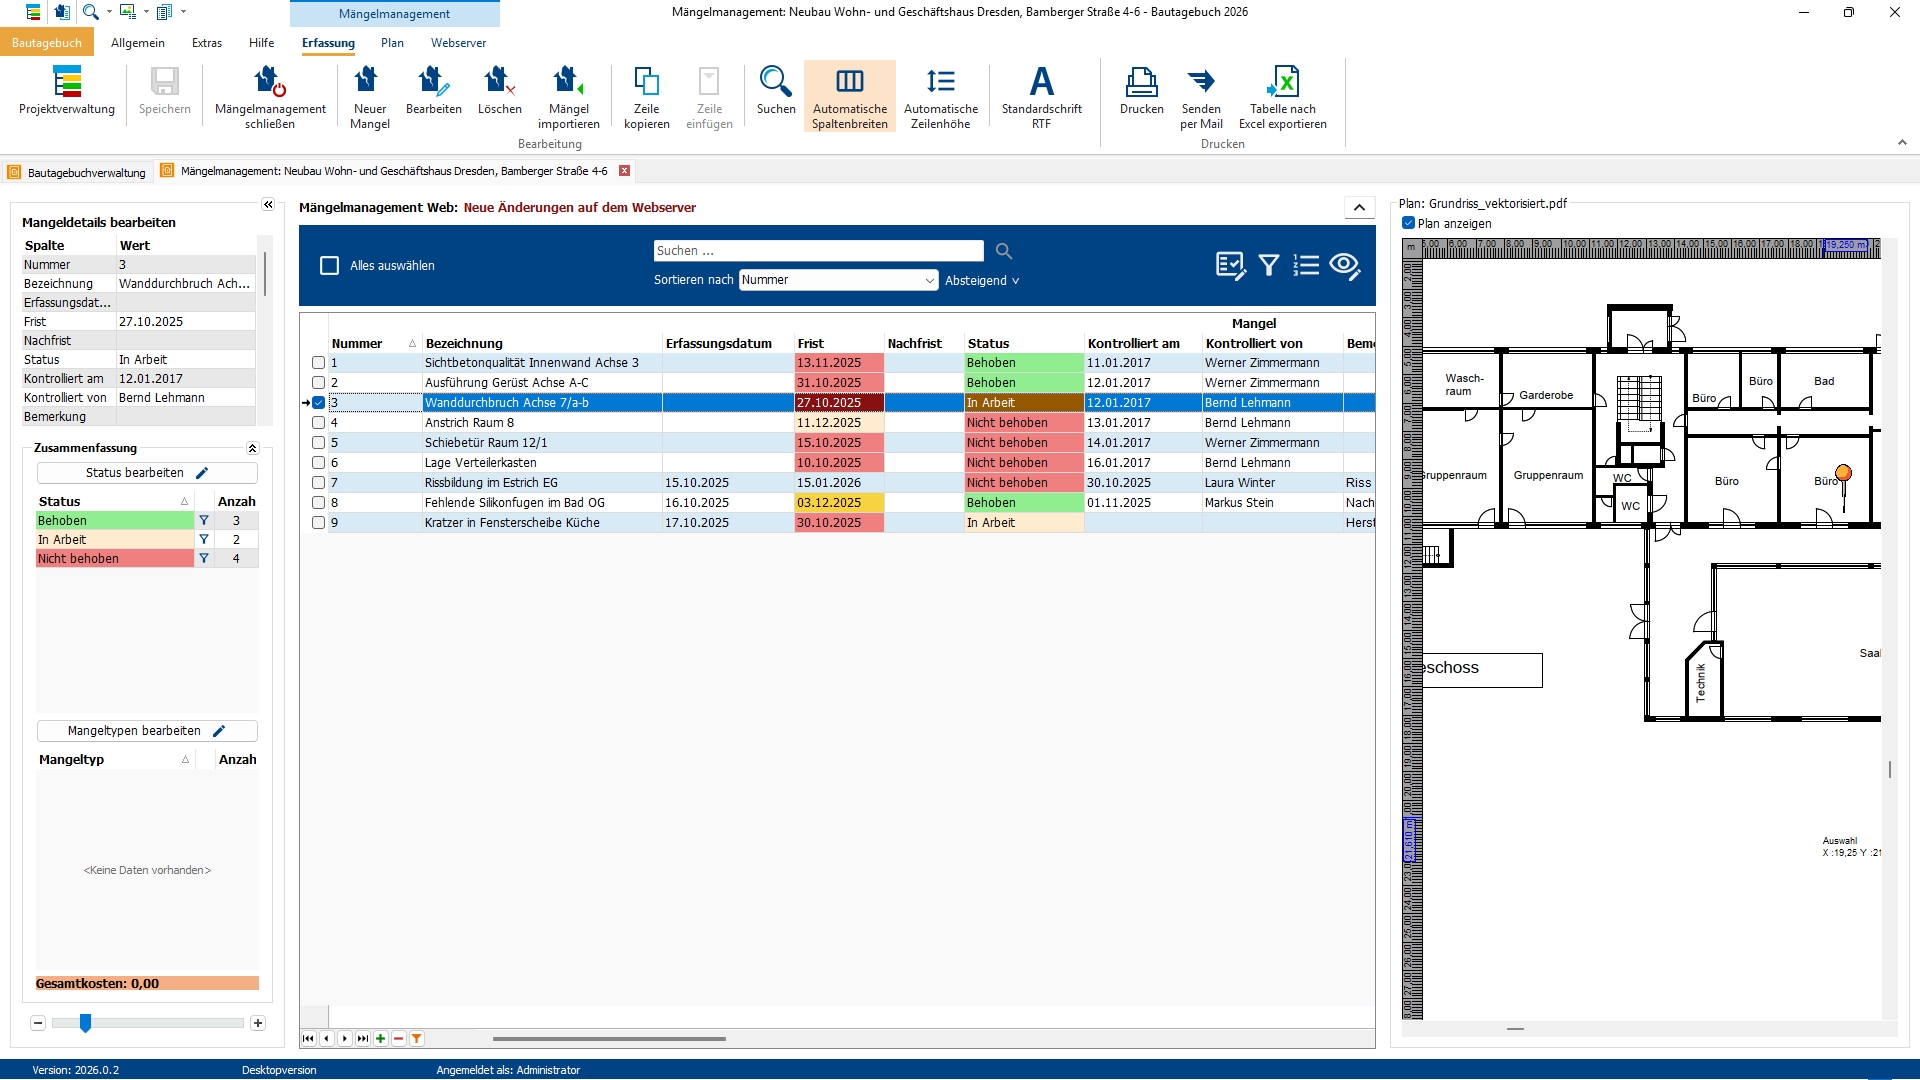This screenshot has width=1920, height=1080.
Task: Click filter icon next to Behoben status
Action: pos(204,521)
